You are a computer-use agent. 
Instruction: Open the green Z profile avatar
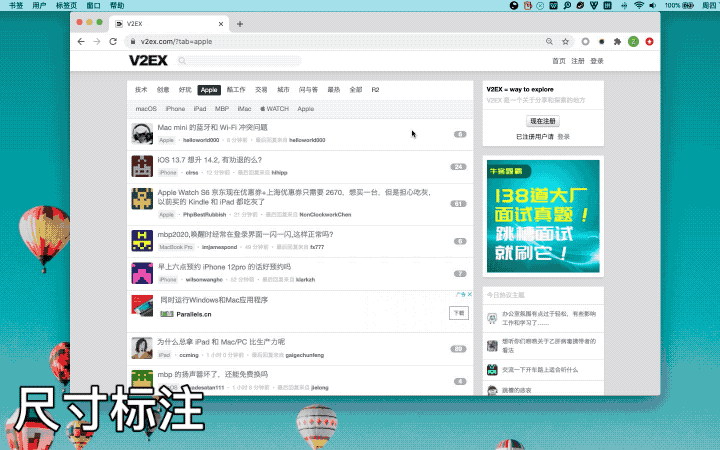(x=633, y=41)
